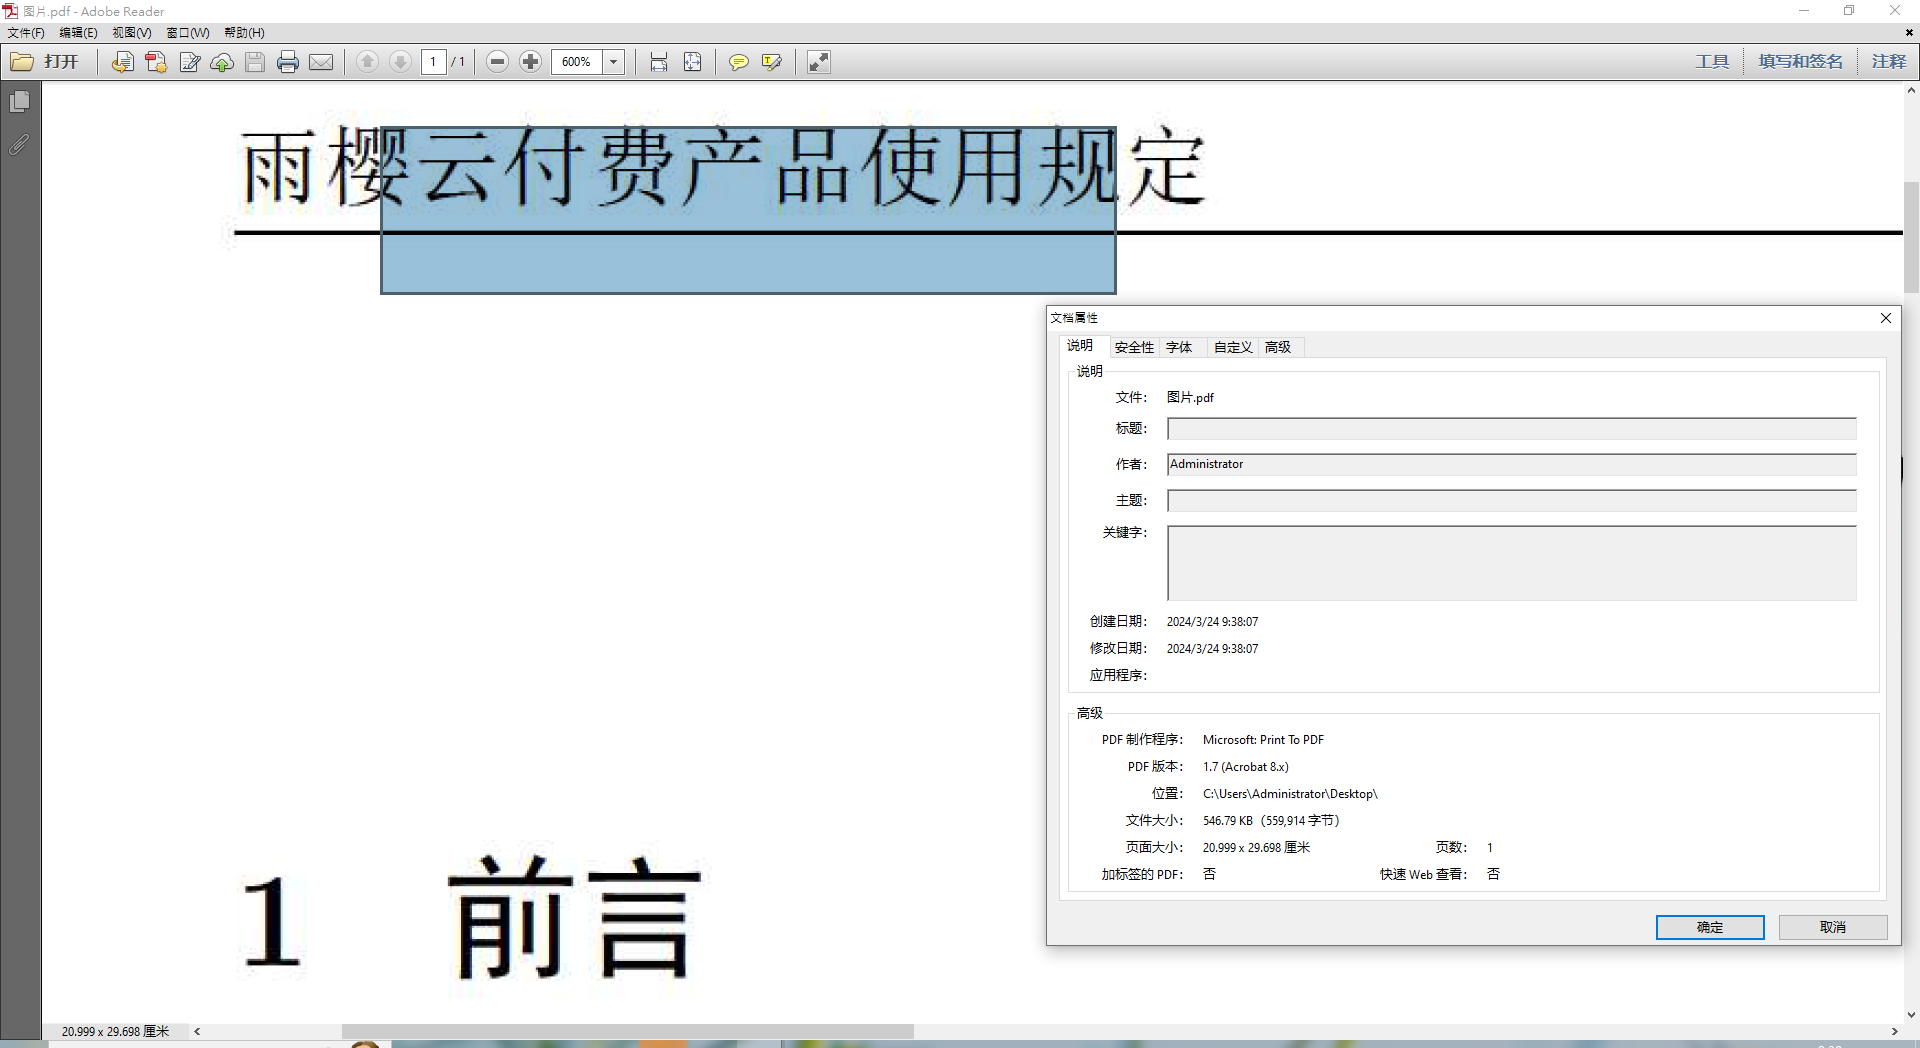Open the 文件(F) menu
Screen dimensions: 1920x1048
click(26, 33)
